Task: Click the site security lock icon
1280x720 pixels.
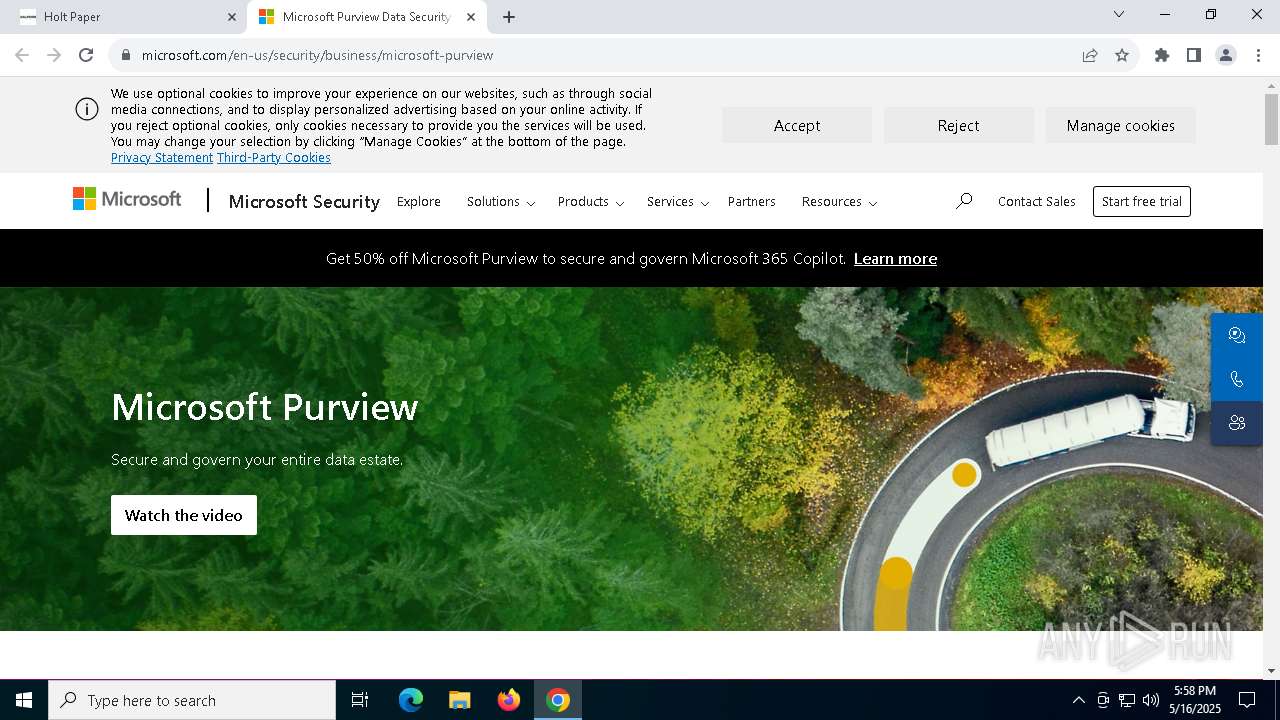Action: pos(126,55)
